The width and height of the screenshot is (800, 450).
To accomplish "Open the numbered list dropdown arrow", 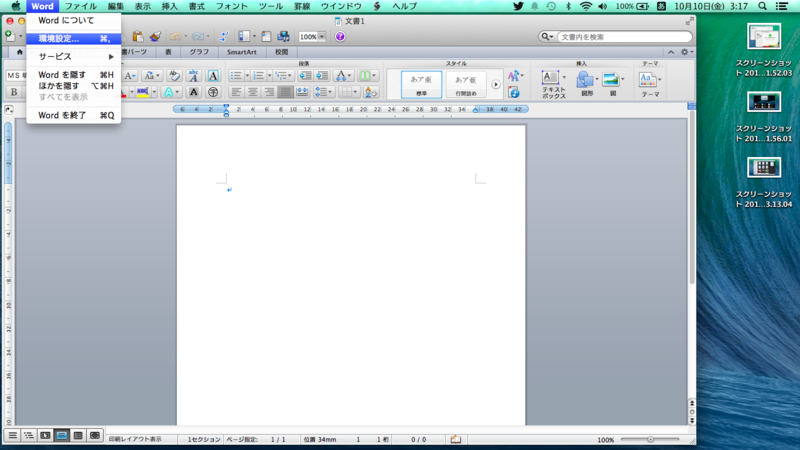I will [x=269, y=76].
